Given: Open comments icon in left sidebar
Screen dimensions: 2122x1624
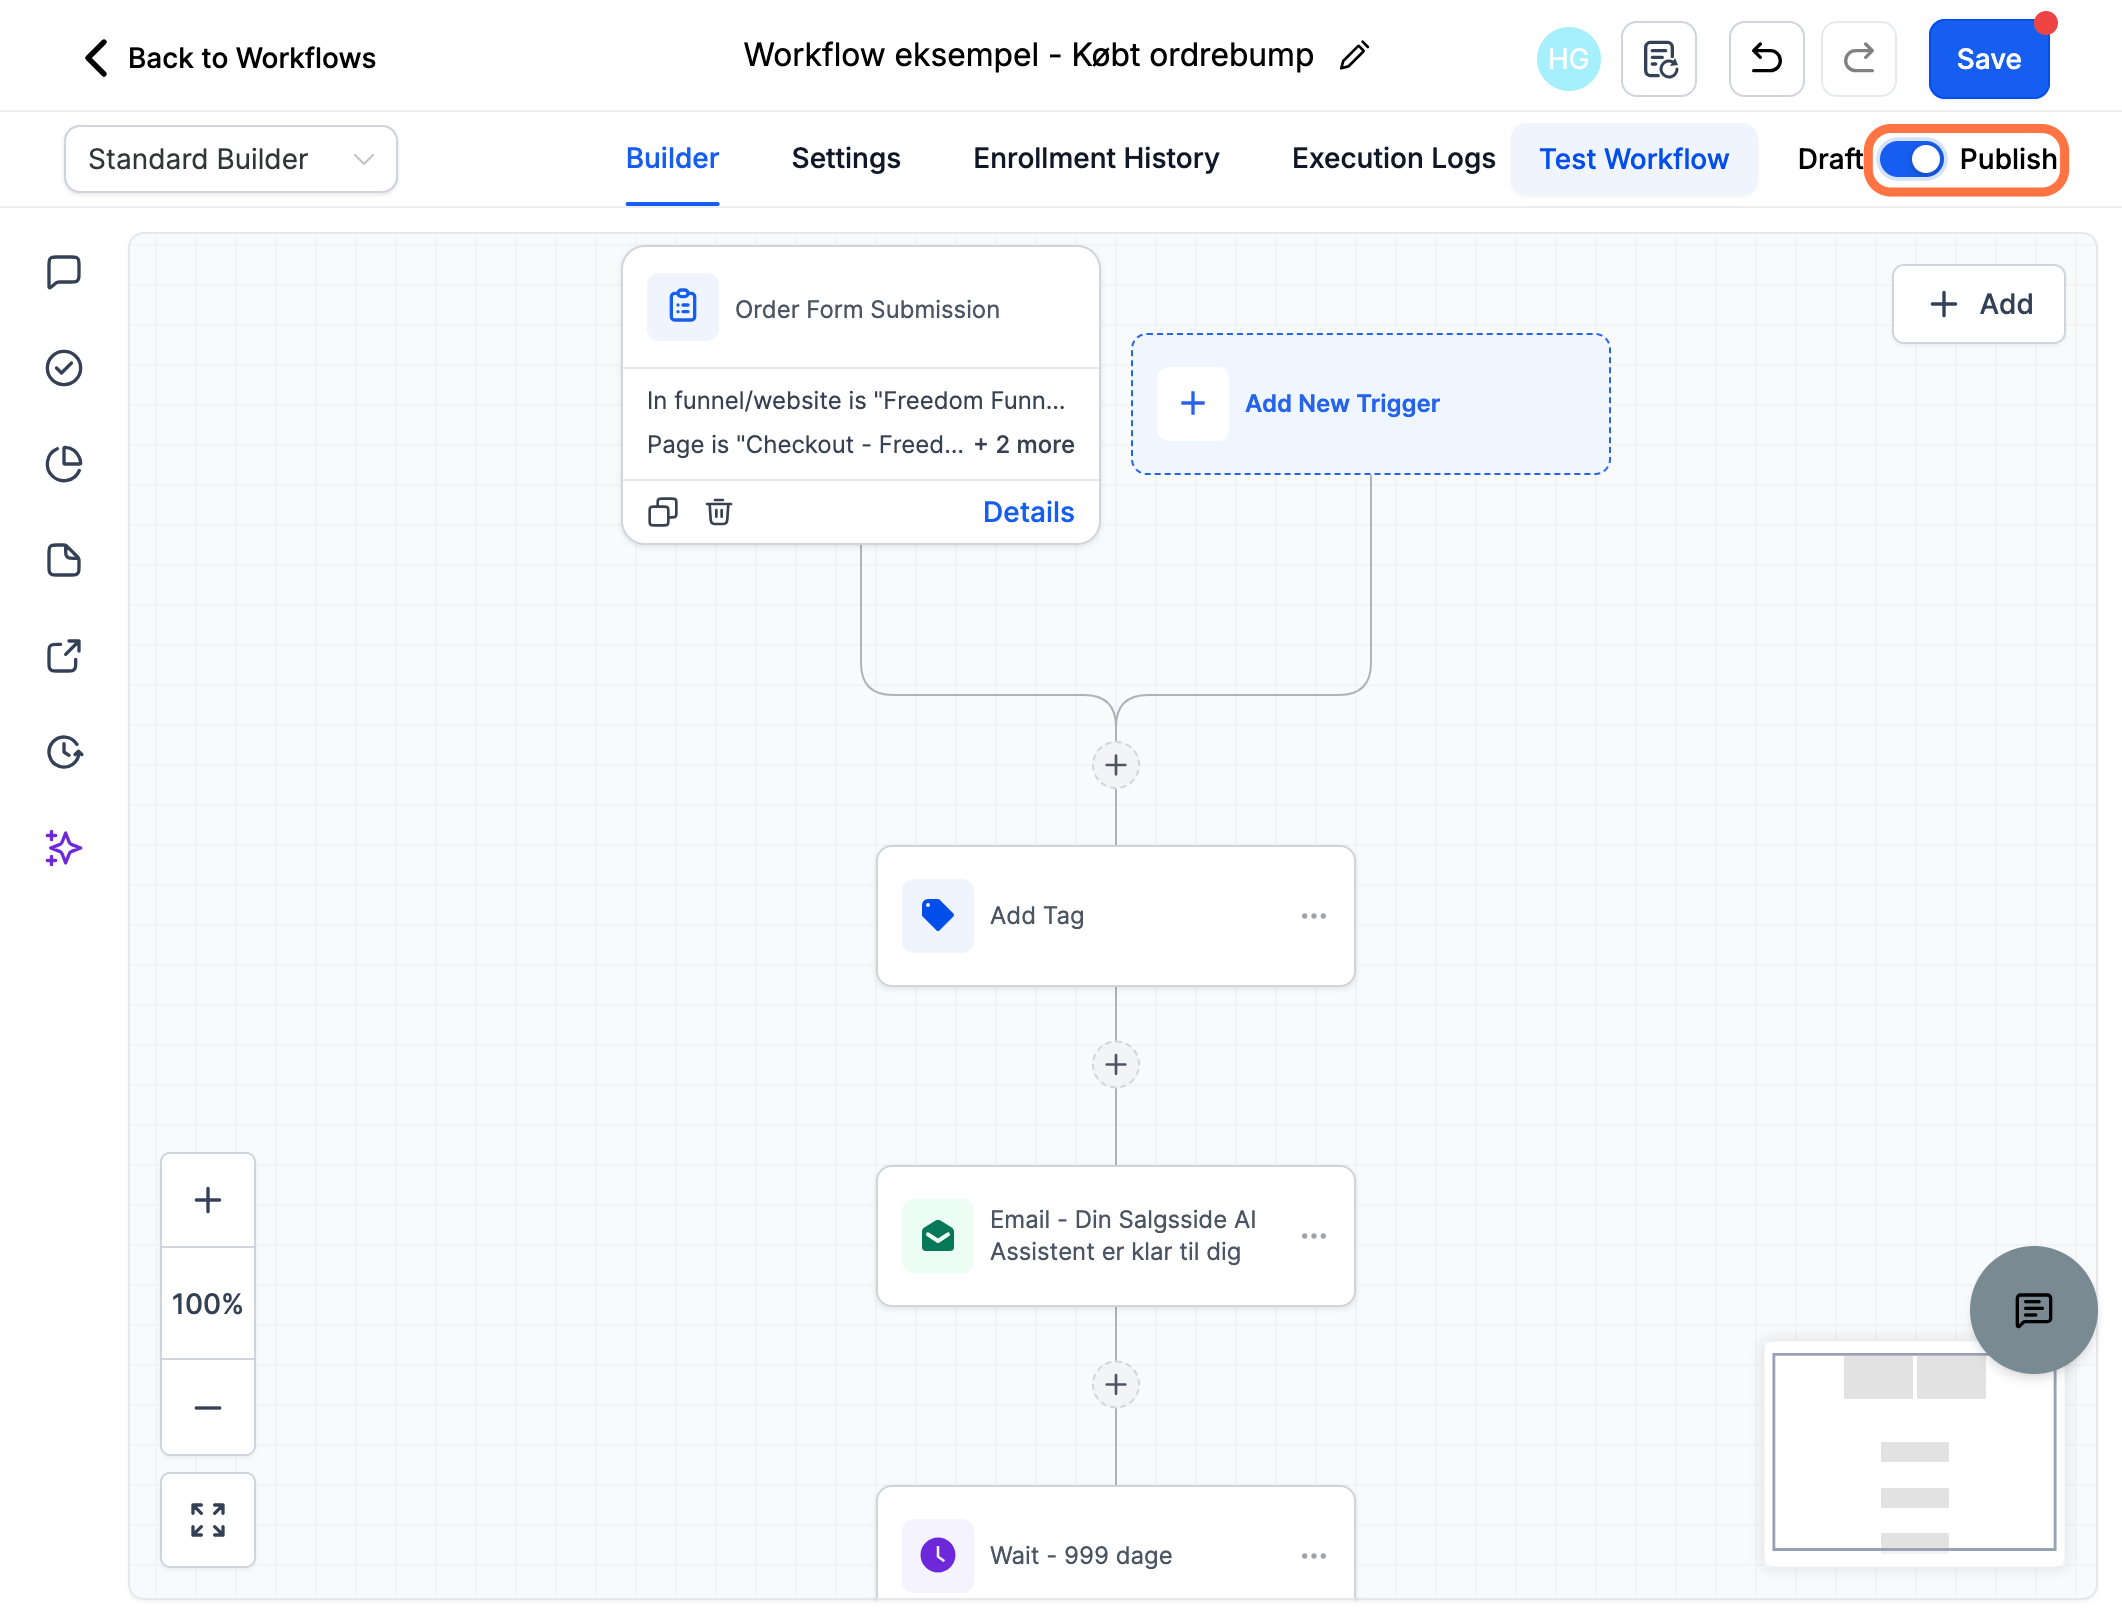Looking at the screenshot, I should click(64, 272).
